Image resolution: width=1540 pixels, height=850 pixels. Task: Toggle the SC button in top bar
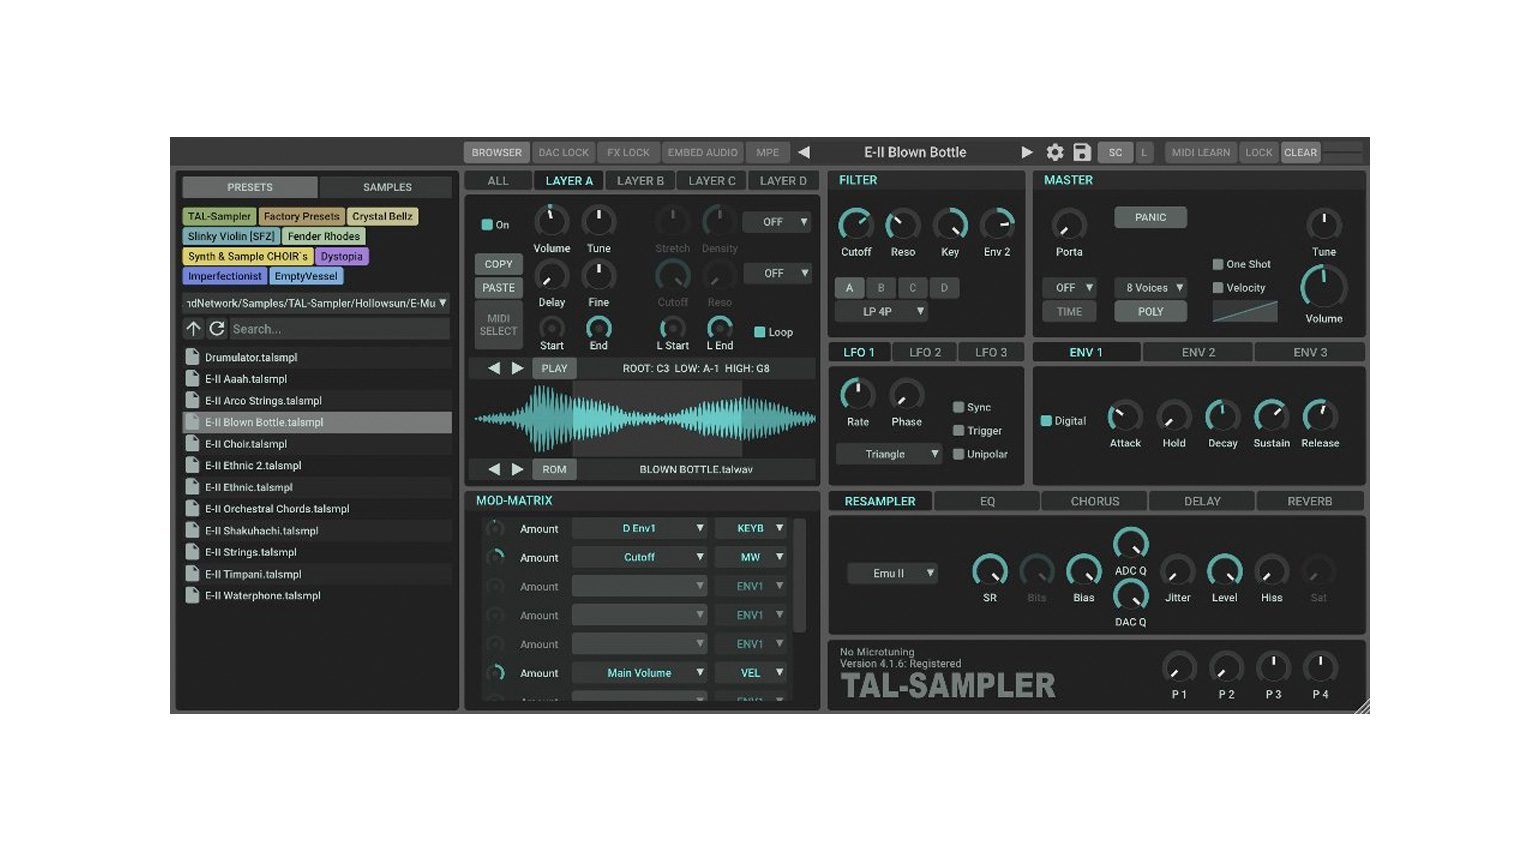(1115, 152)
